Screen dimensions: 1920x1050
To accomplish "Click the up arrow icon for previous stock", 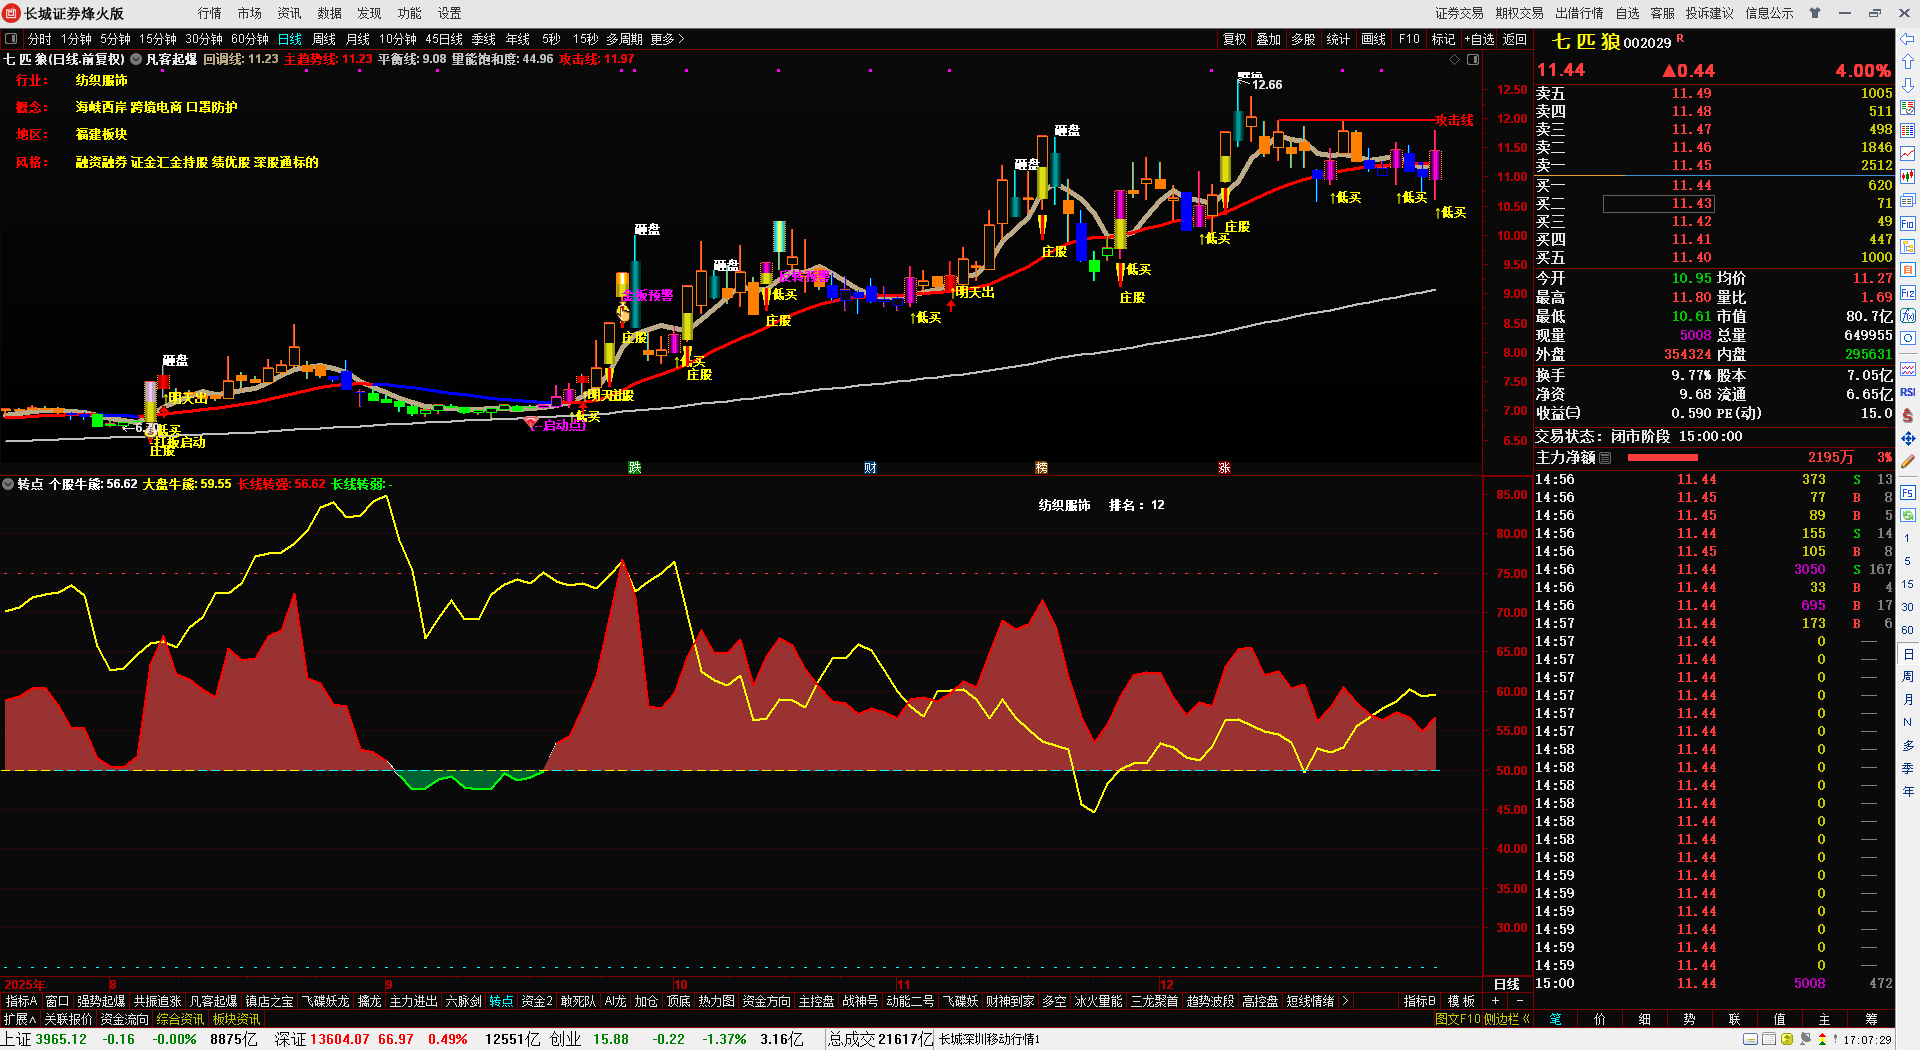I will coord(1908,62).
